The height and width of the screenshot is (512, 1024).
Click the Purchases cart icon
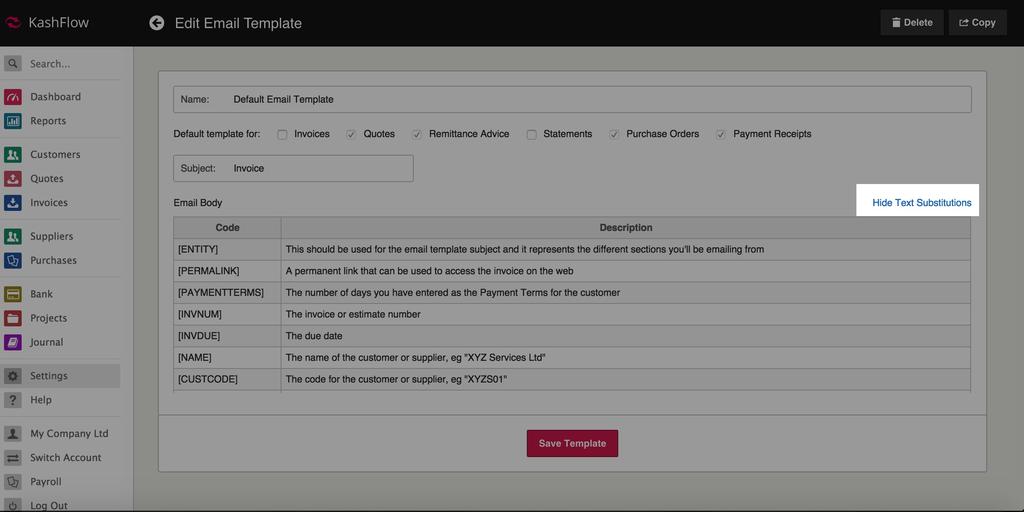pyautogui.click(x=13, y=261)
